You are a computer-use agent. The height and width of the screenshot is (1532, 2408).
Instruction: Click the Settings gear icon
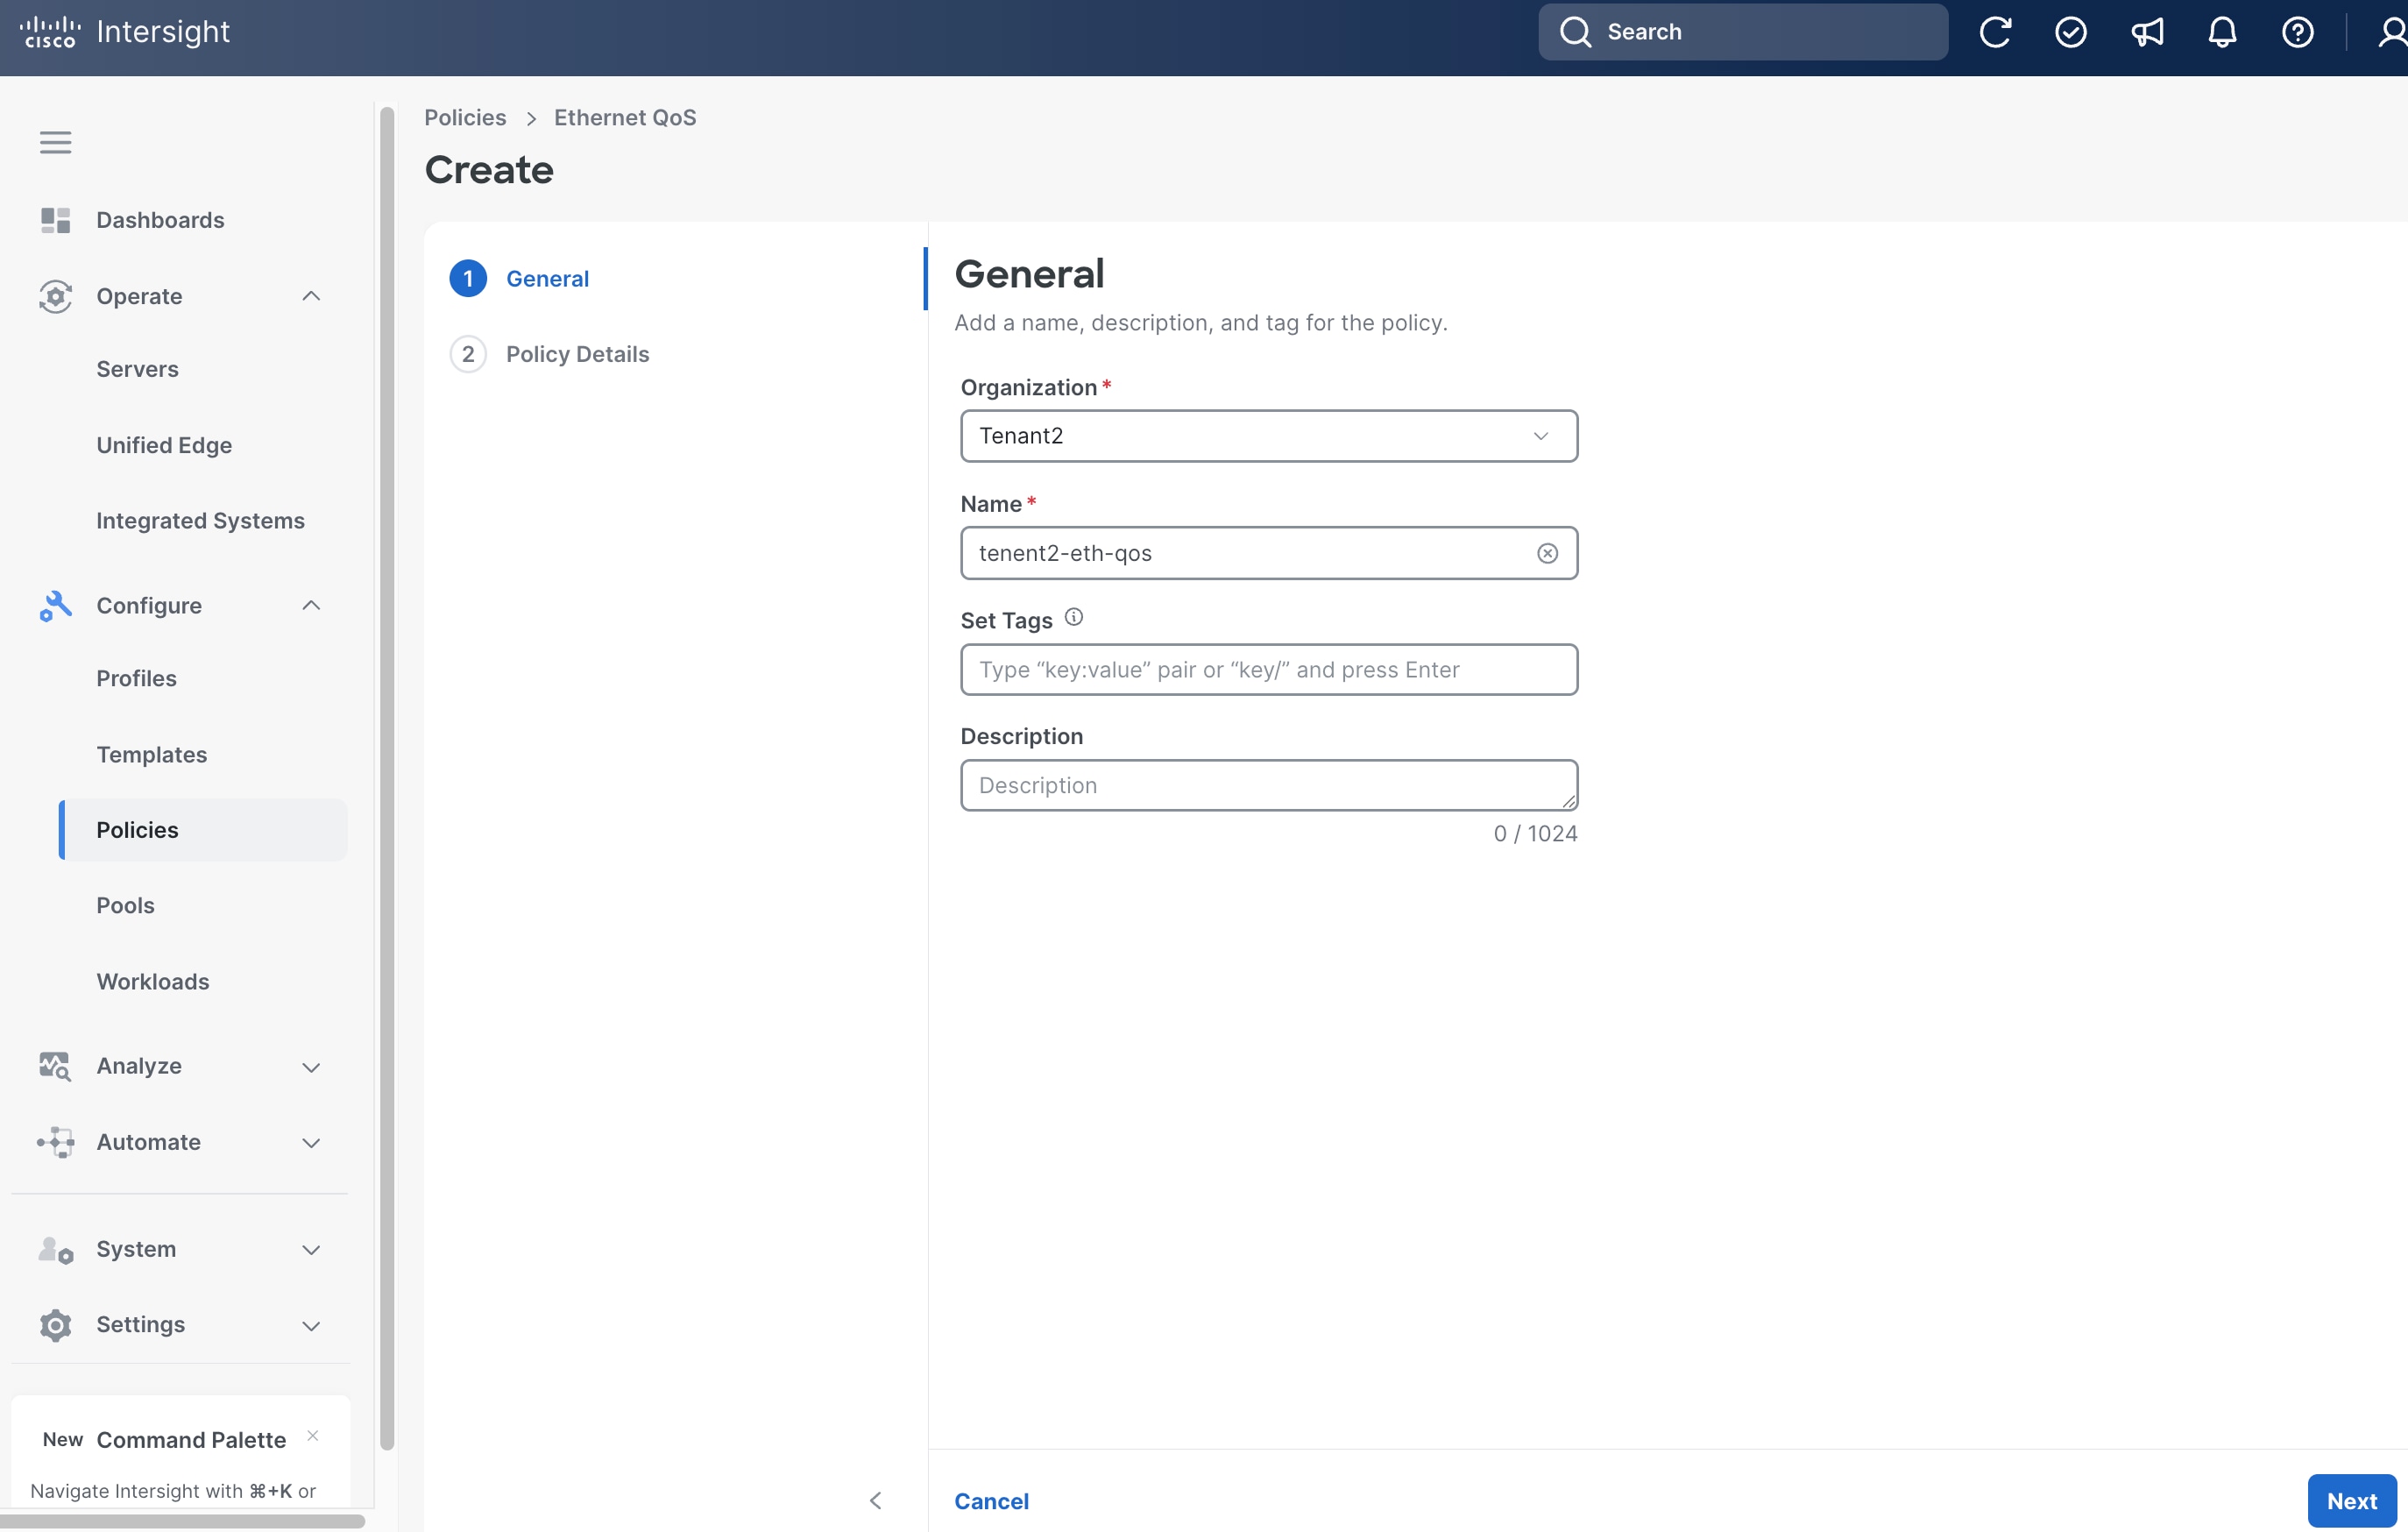55,1325
